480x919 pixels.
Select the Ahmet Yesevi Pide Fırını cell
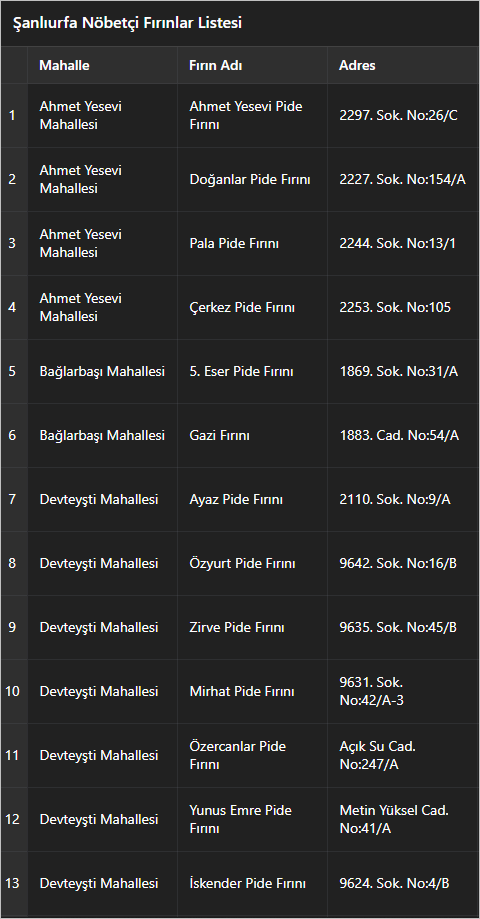[x=252, y=115]
